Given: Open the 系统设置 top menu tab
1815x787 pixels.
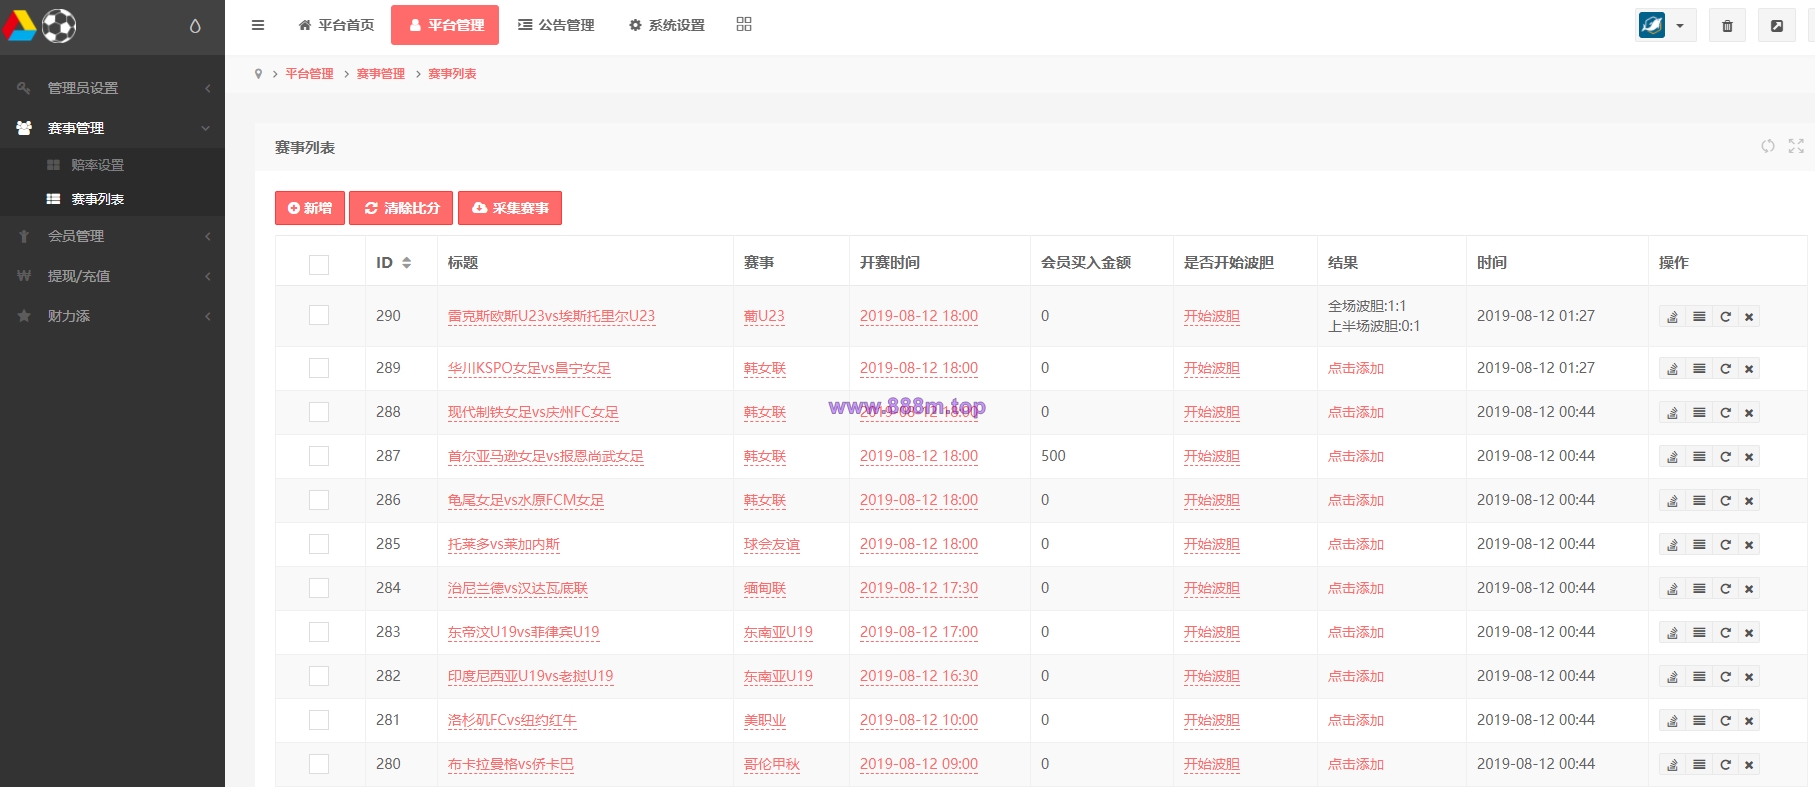Looking at the screenshot, I should 666,25.
